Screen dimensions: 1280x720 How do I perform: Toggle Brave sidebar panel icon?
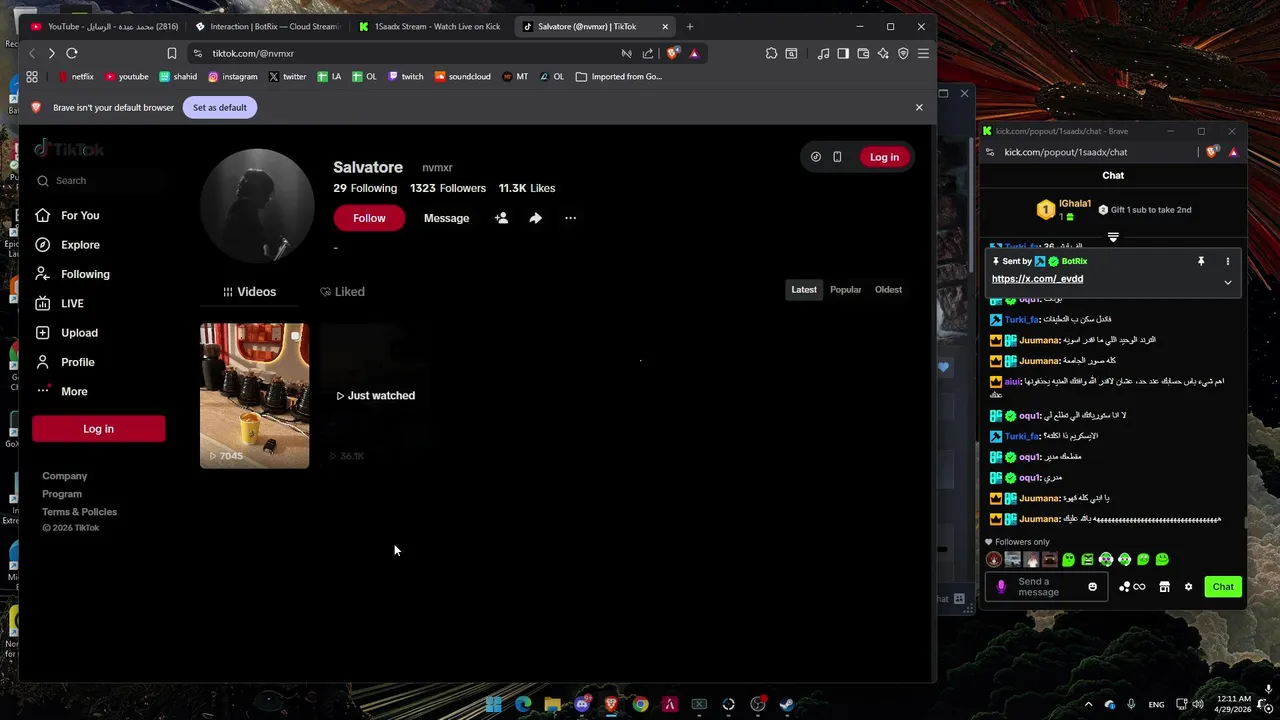[x=843, y=53]
